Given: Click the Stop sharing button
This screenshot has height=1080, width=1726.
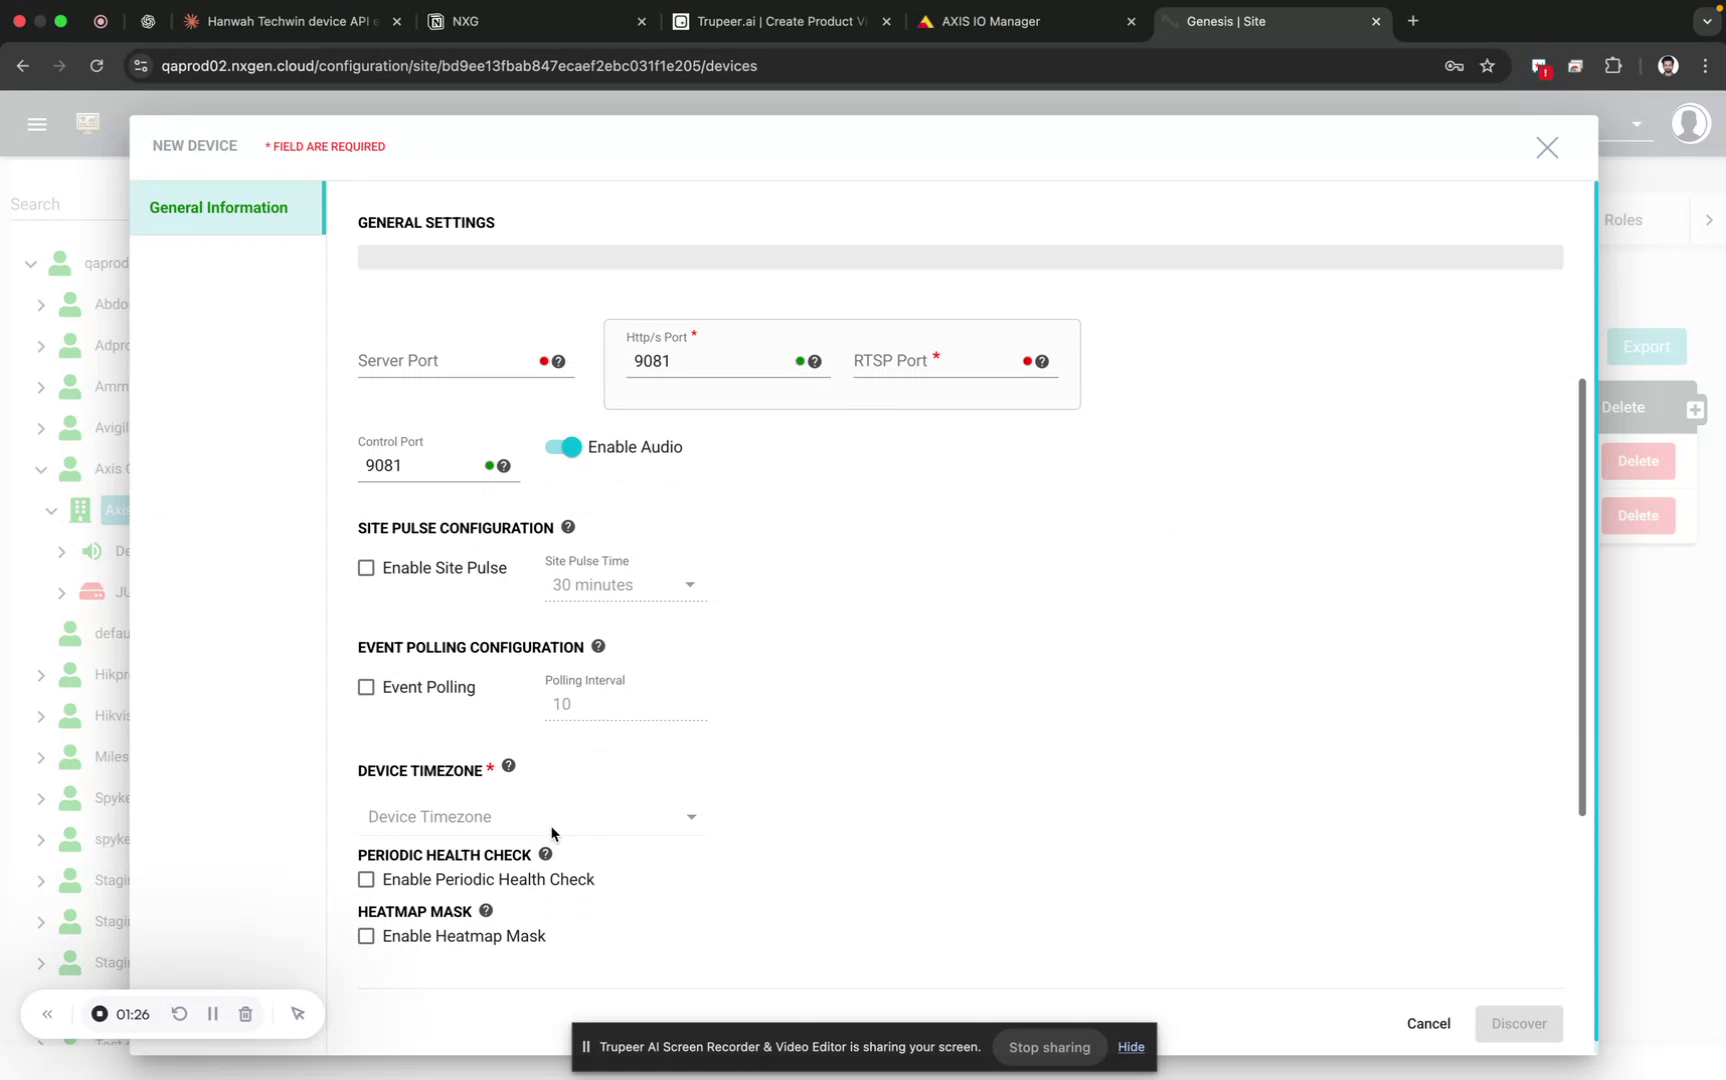Looking at the screenshot, I should tap(1048, 1046).
